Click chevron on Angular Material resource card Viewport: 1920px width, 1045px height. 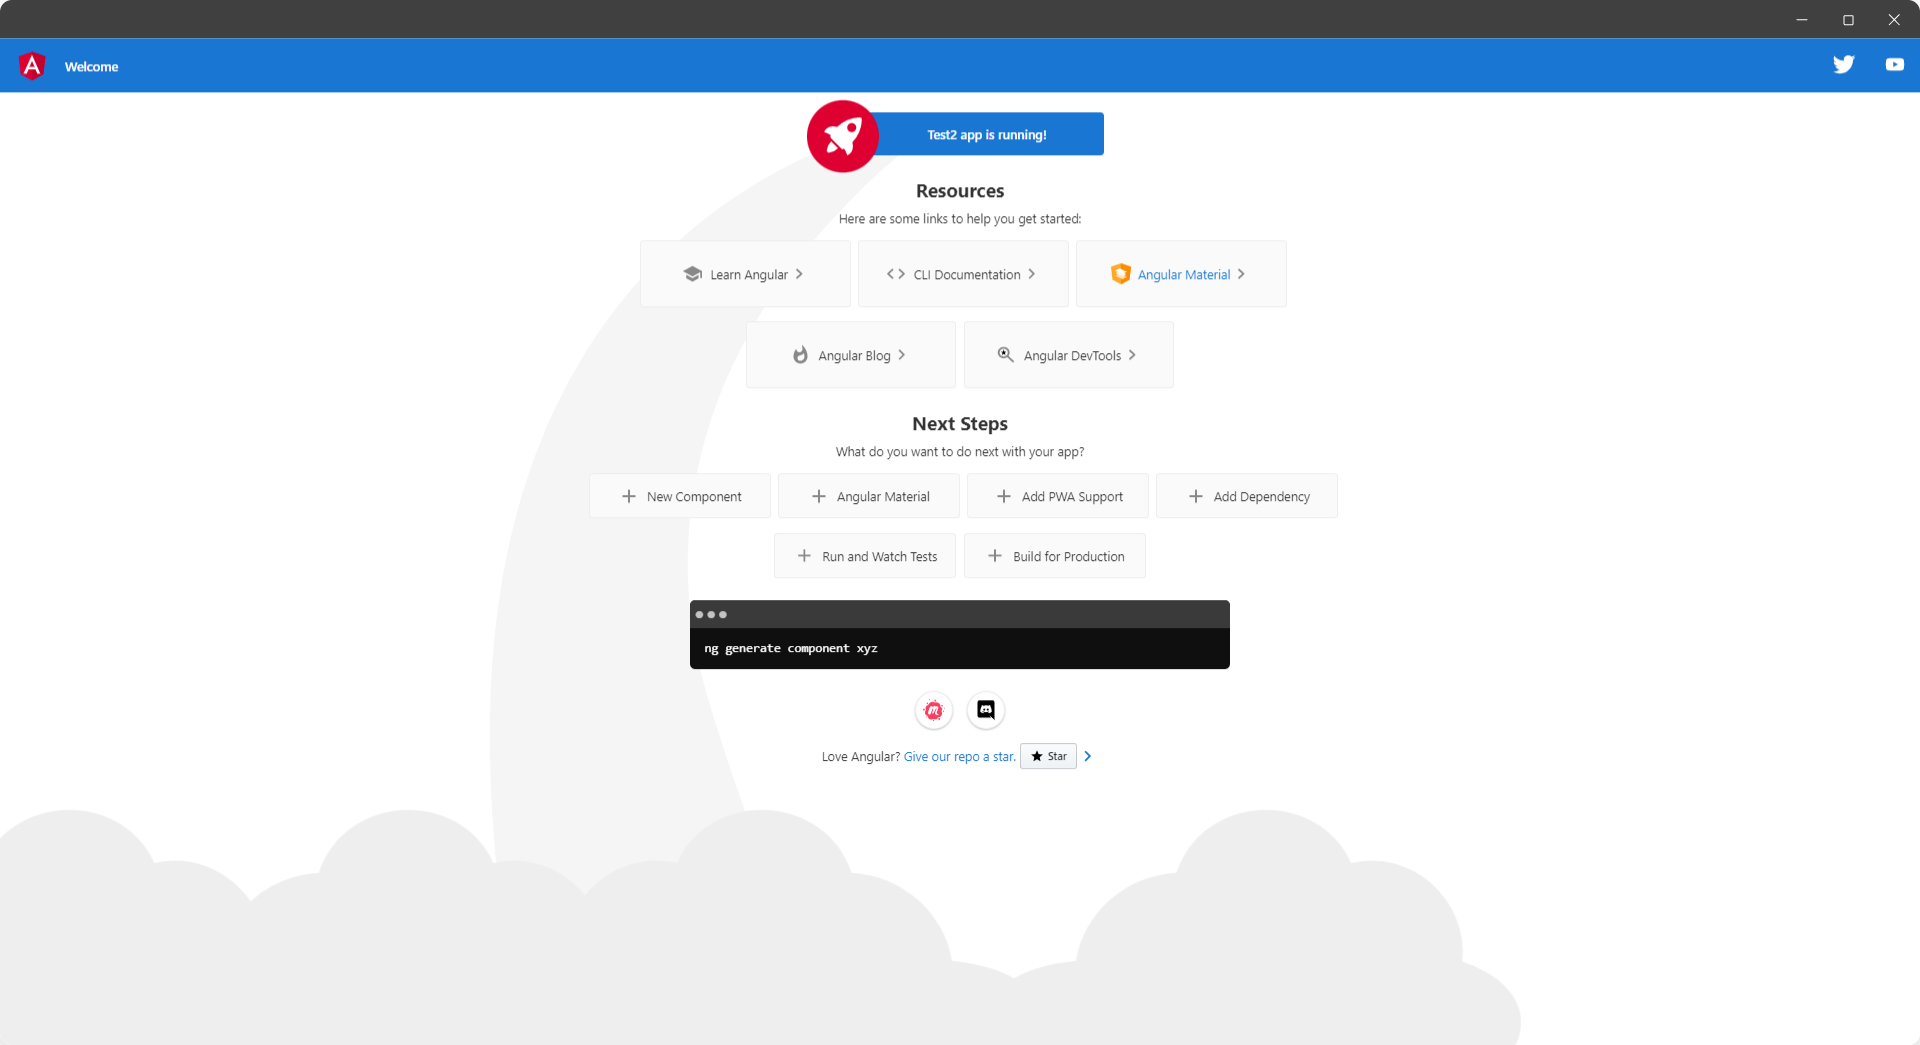1241,274
